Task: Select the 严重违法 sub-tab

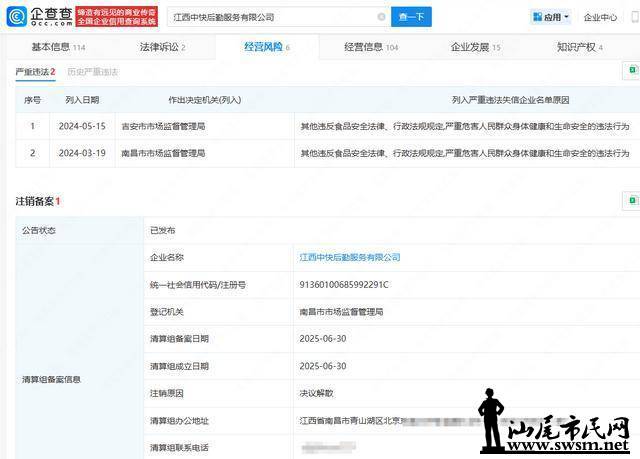Action: (x=35, y=72)
